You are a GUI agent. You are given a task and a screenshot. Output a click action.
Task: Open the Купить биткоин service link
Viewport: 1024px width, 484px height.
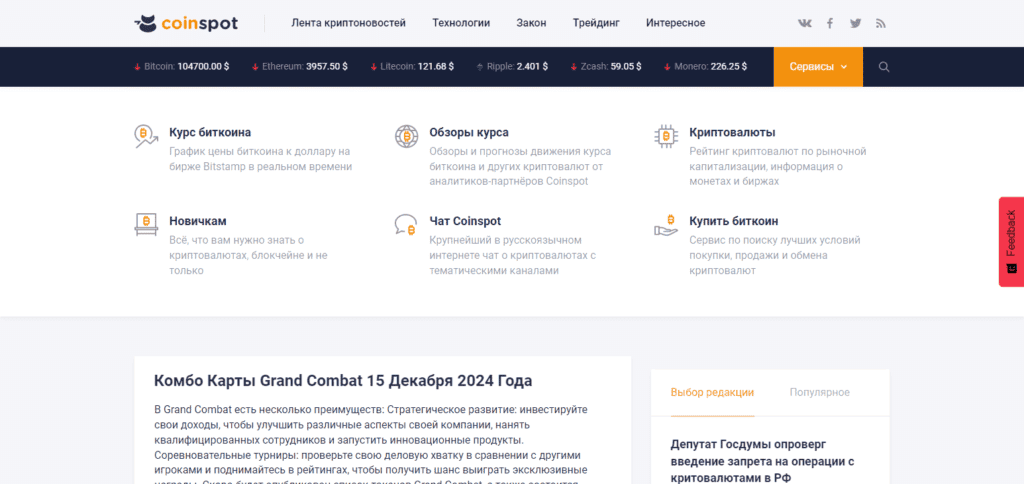(733, 221)
